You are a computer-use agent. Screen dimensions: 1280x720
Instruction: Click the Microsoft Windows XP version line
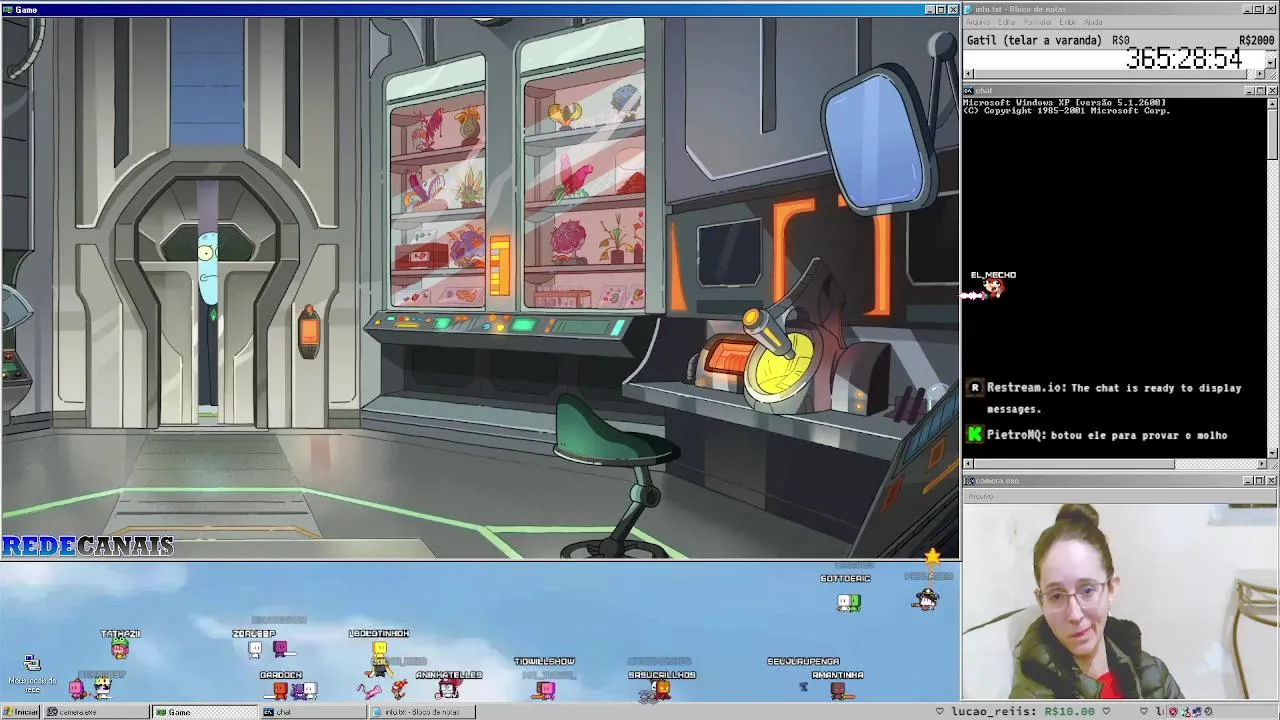pos(1064,102)
